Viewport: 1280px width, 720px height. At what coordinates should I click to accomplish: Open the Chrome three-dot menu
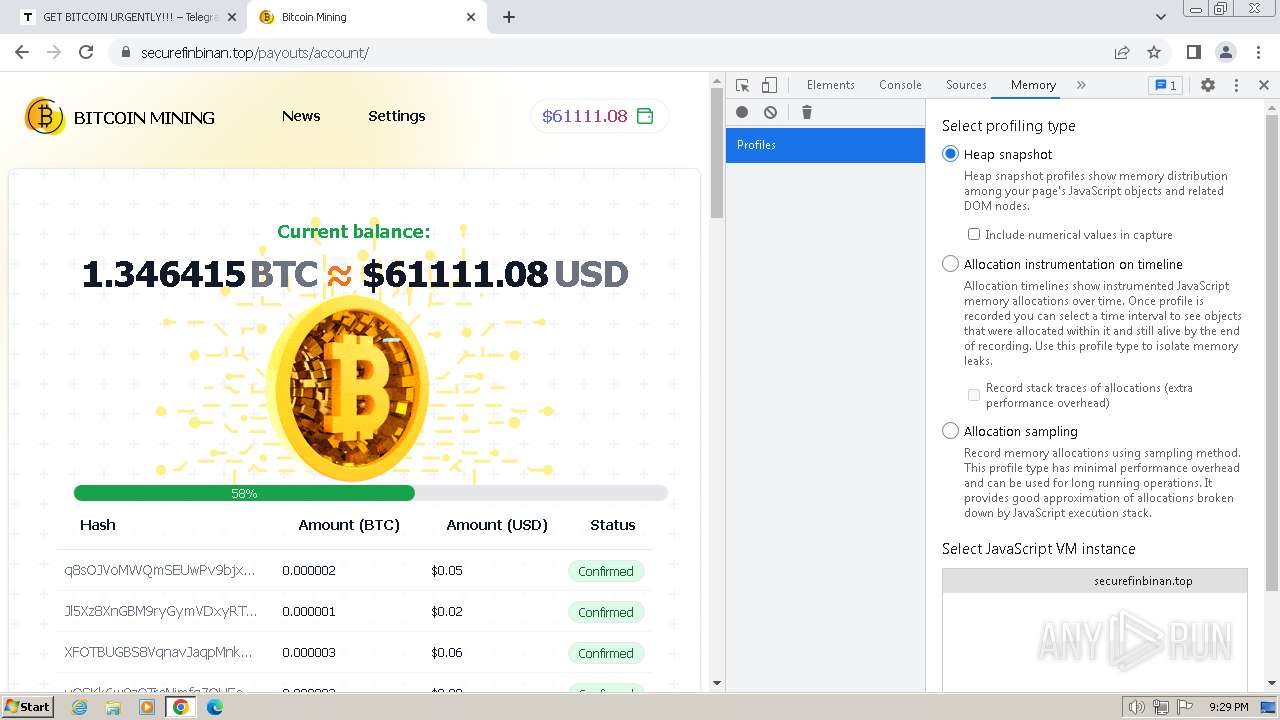coord(1257,52)
